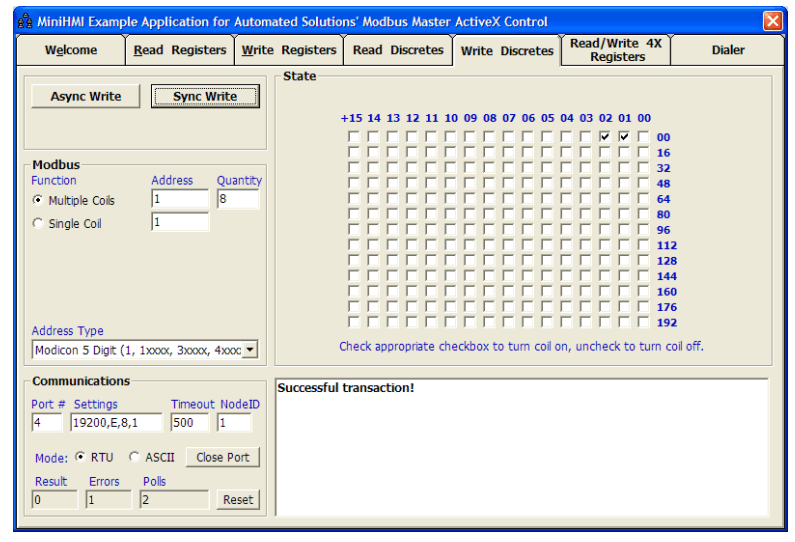Click the column header +15
795x542 pixels.
pos(351,118)
